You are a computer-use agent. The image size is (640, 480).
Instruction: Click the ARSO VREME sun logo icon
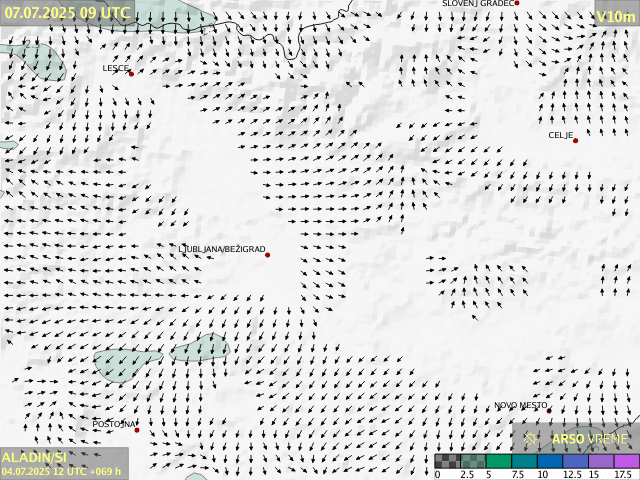pyautogui.click(x=530, y=439)
